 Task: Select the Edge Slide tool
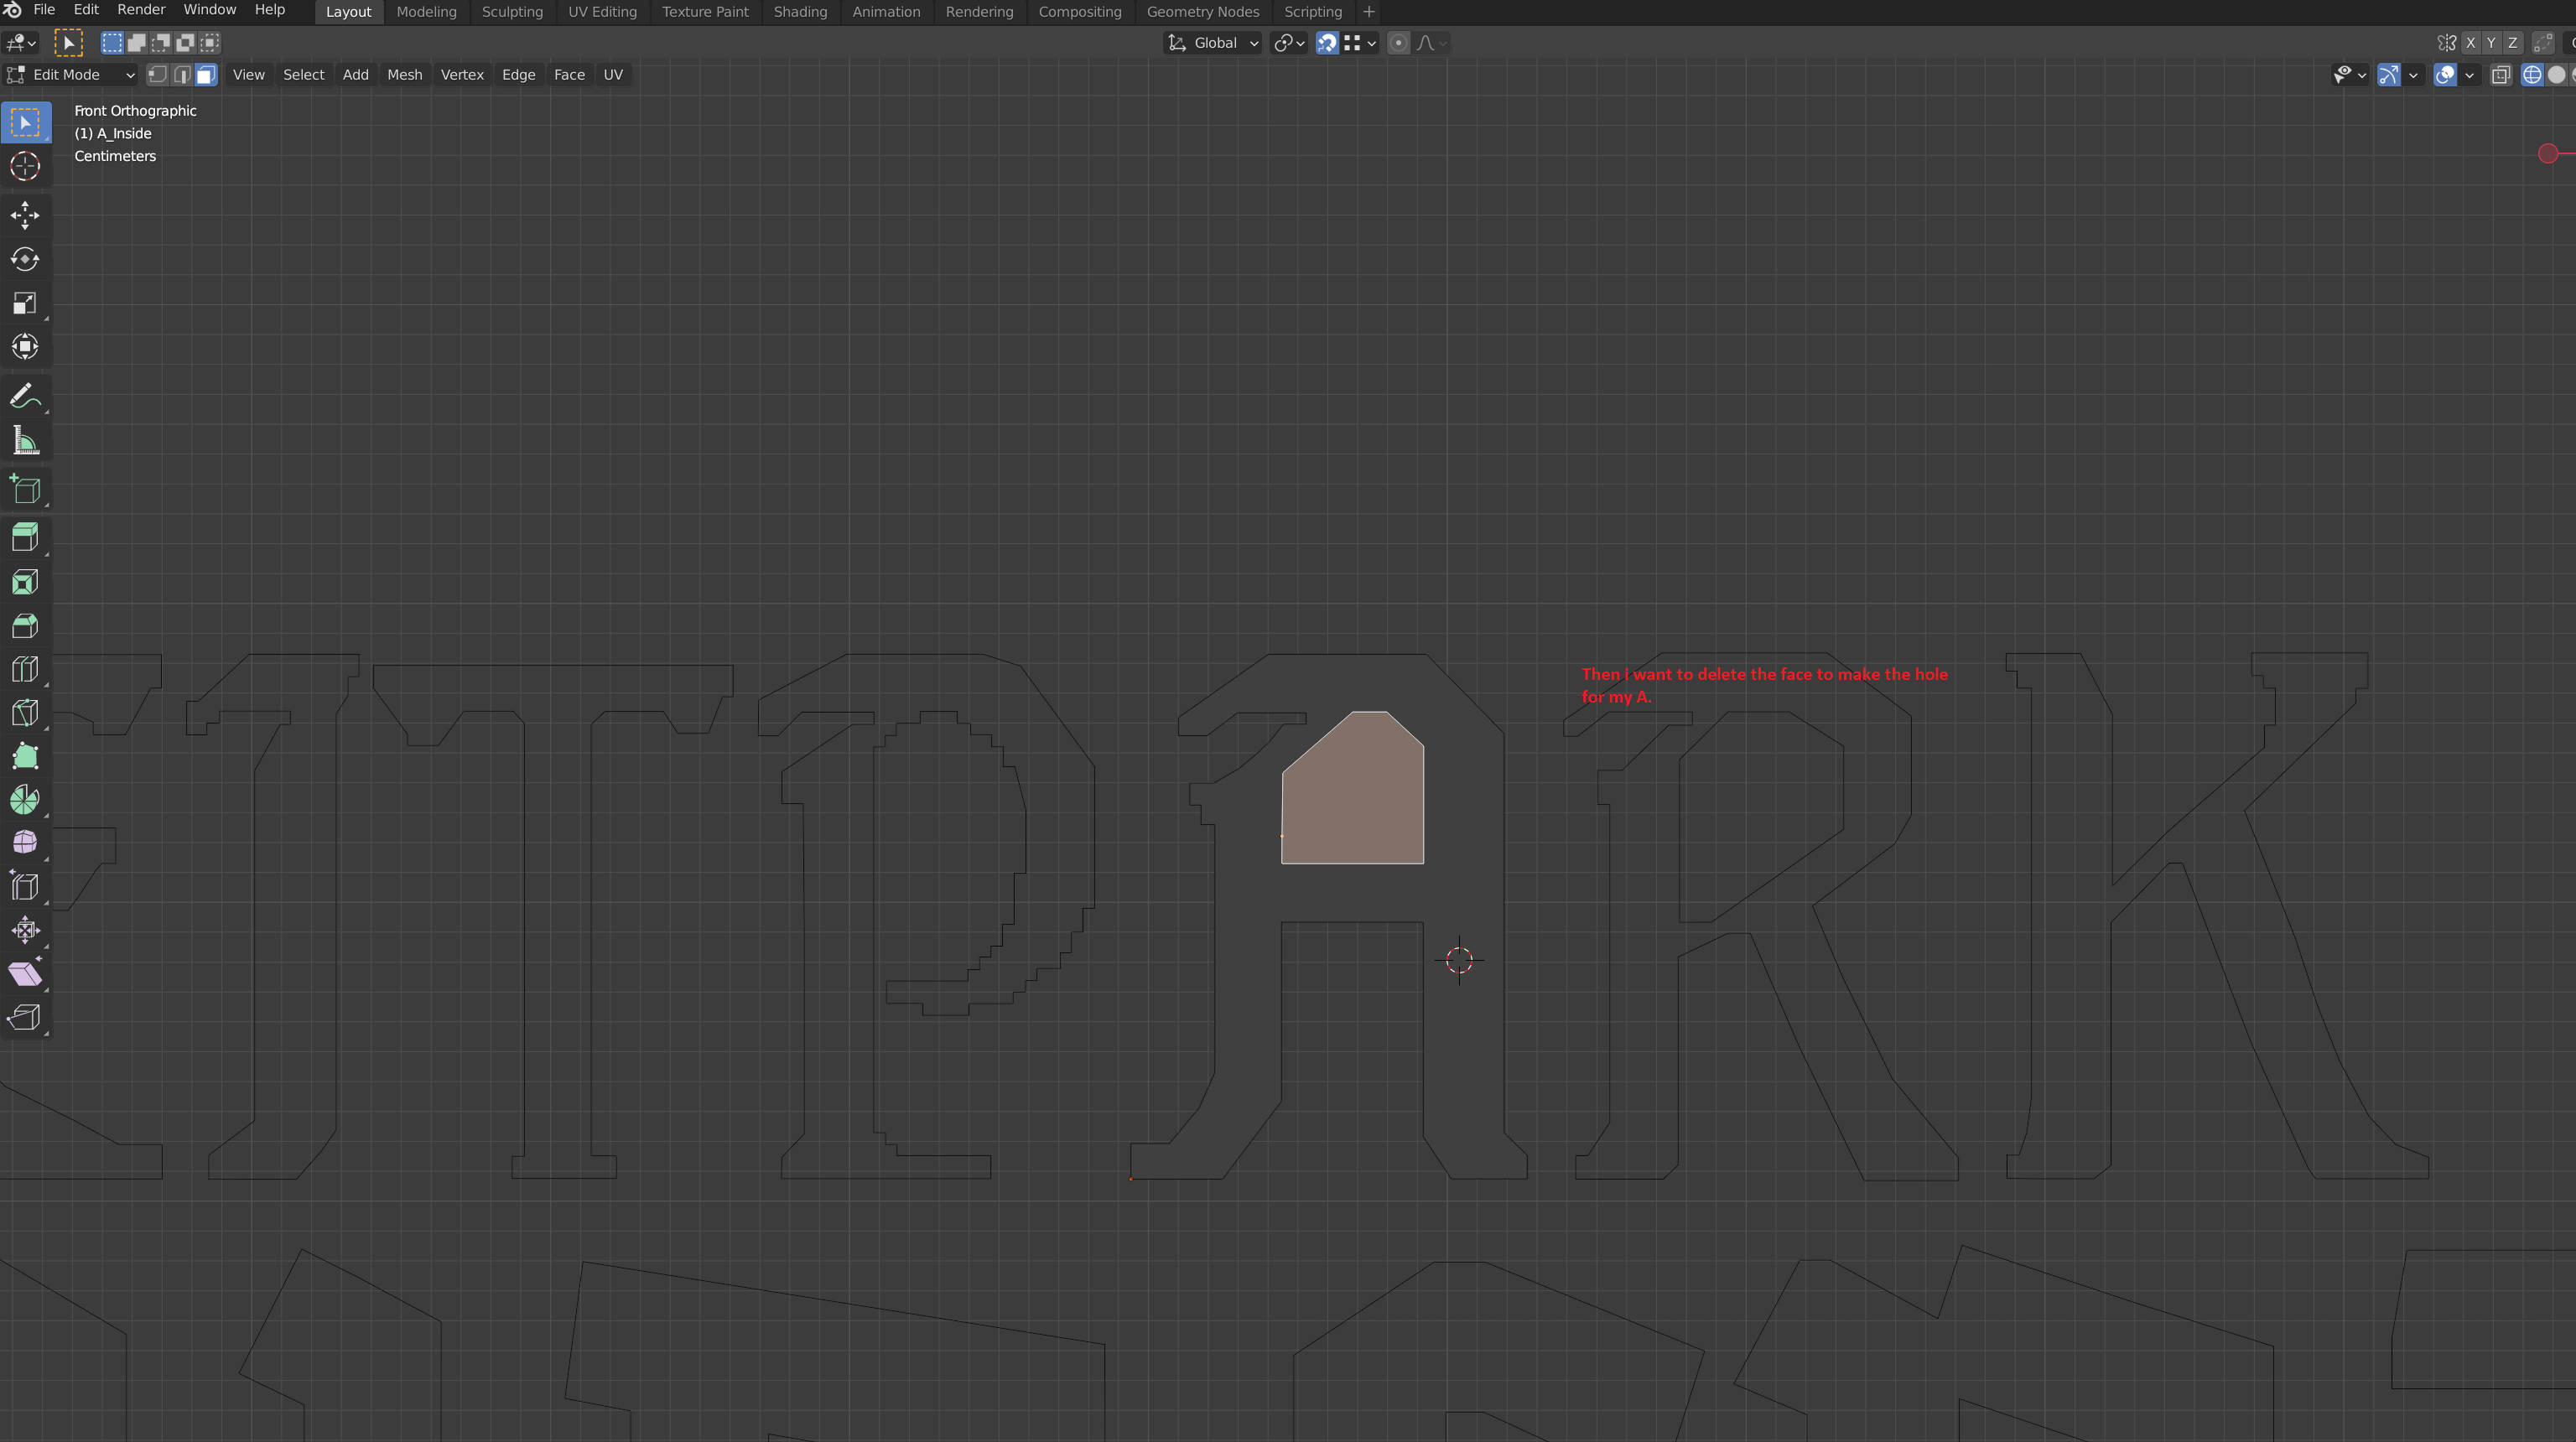tap(25, 887)
